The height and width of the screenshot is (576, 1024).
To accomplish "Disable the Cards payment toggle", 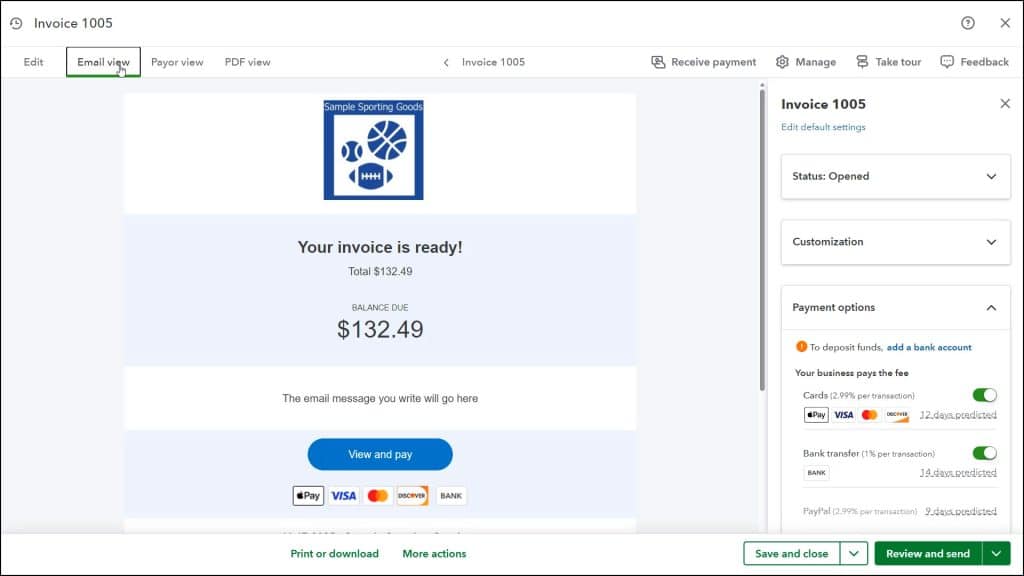I will pos(984,396).
